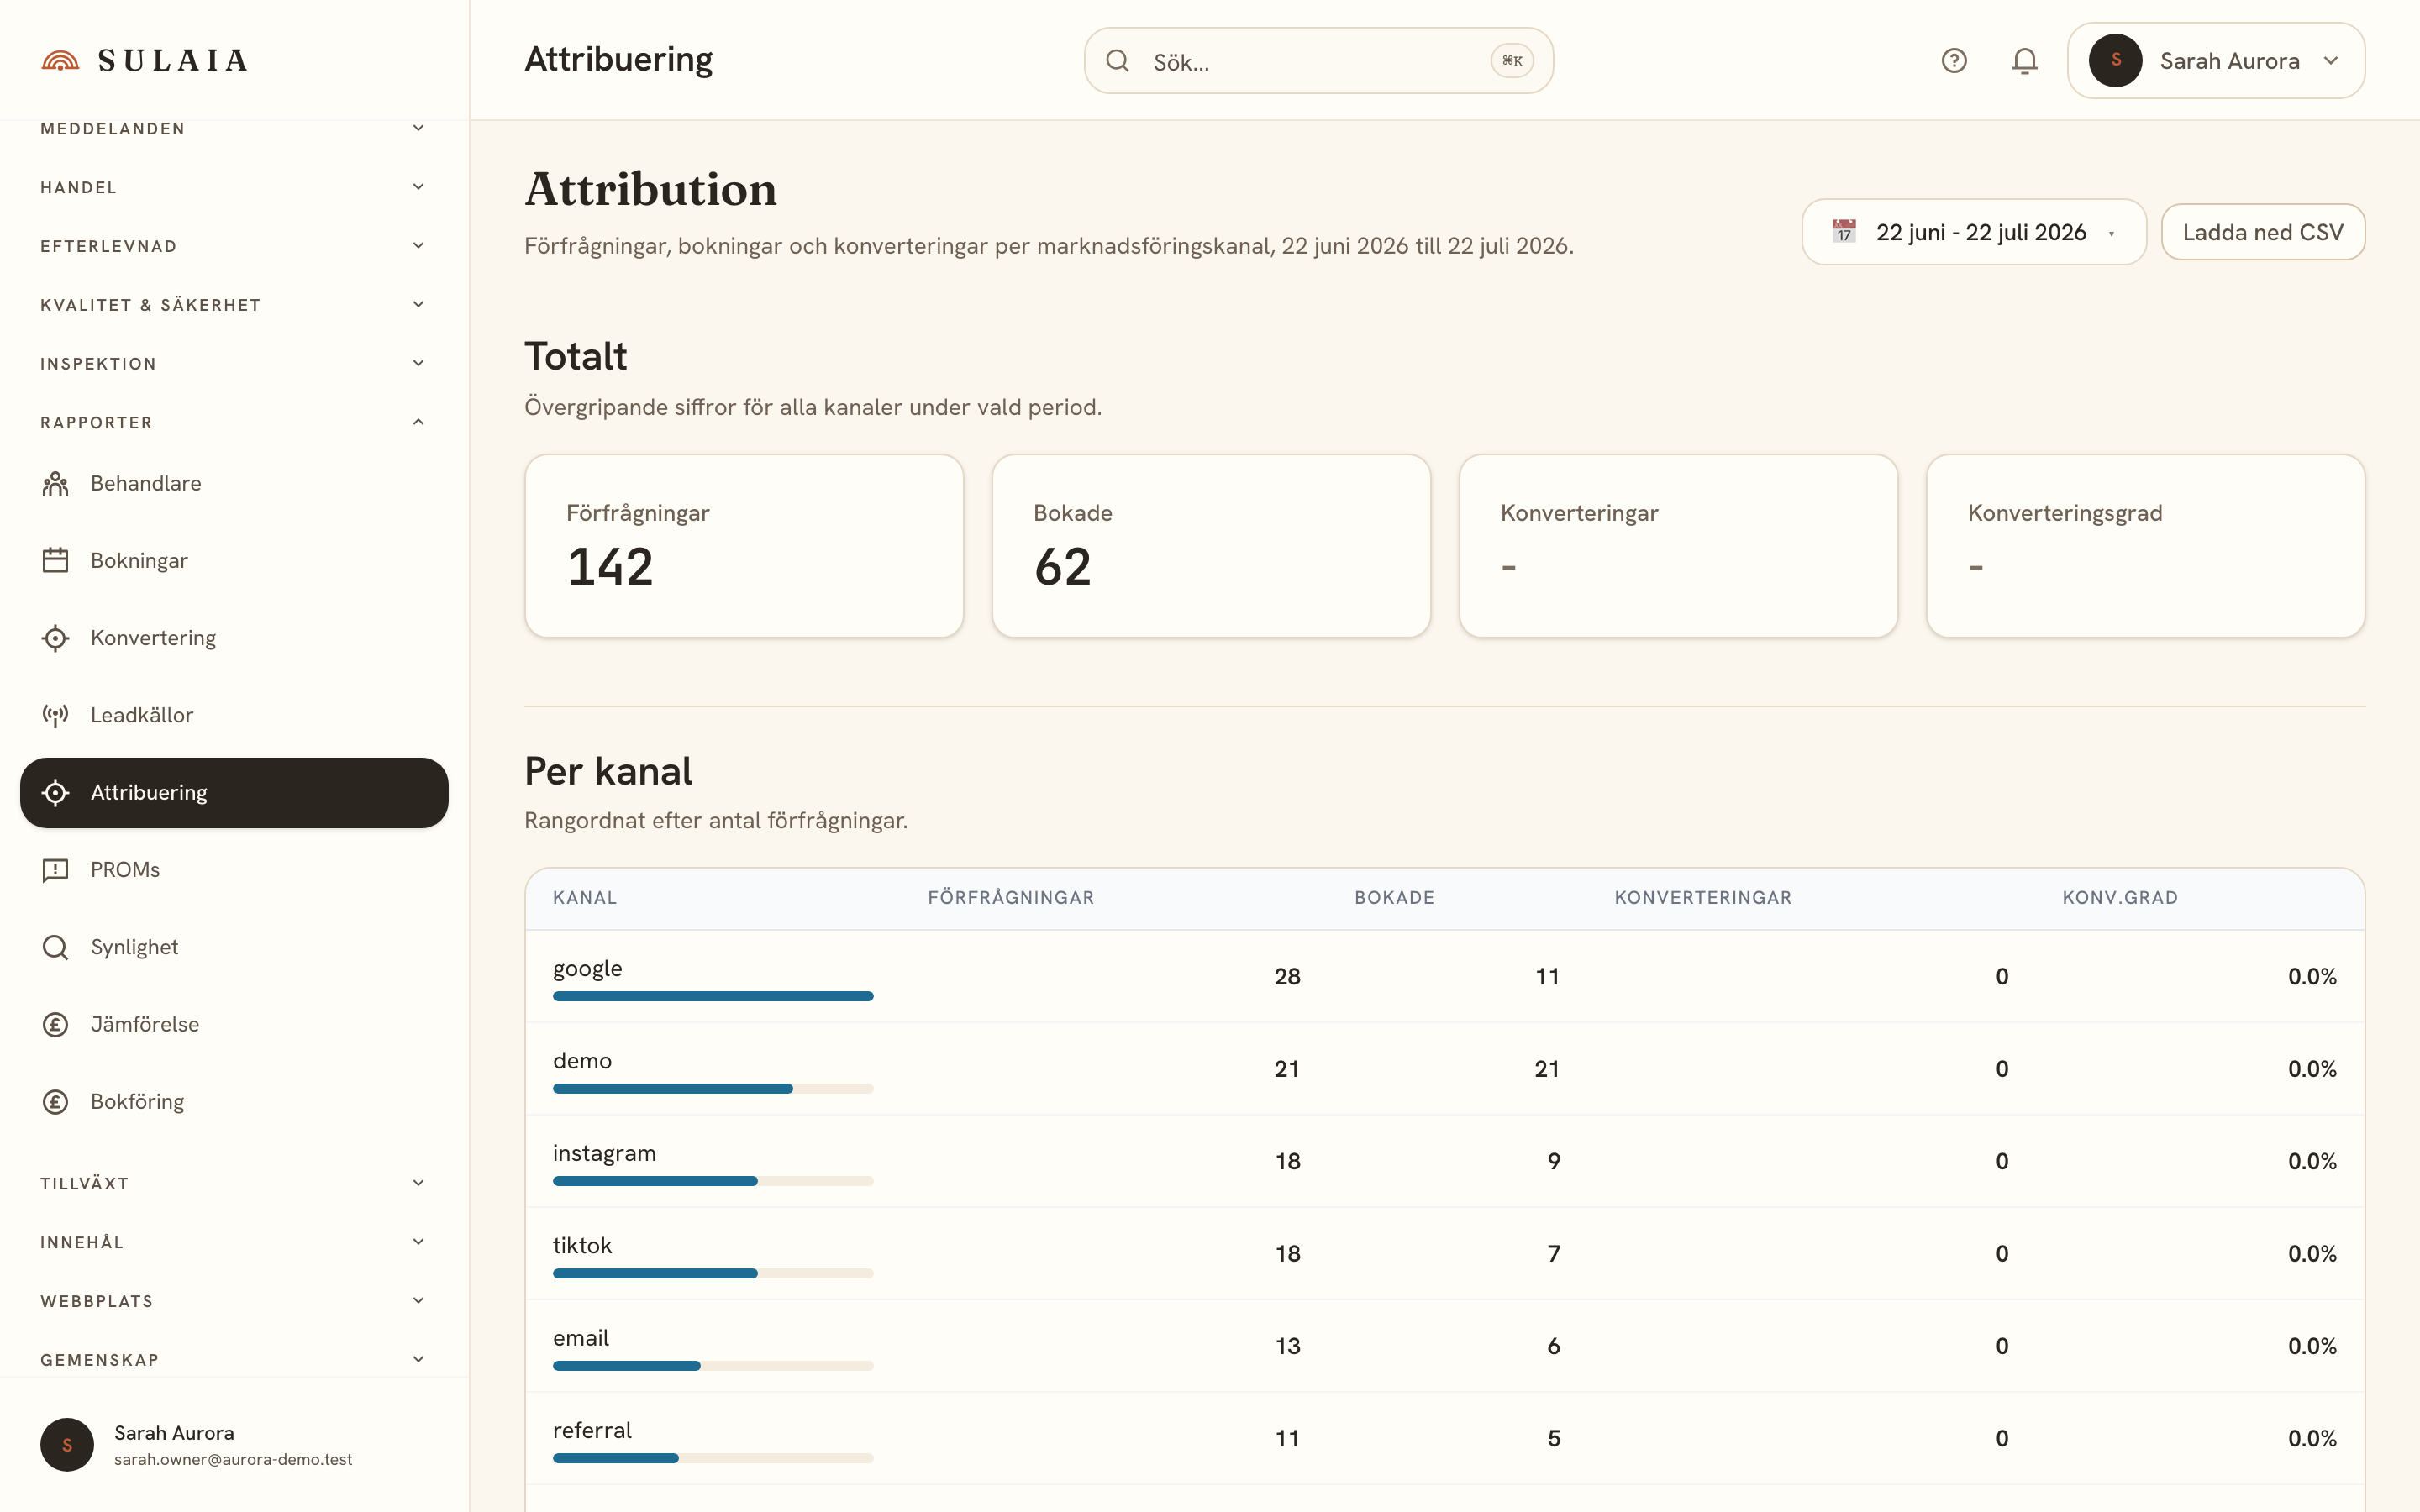Image resolution: width=2420 pixels, height=1512 pixels.
Task: Click the demo channel progress bar
Action: click(713, 1088)
